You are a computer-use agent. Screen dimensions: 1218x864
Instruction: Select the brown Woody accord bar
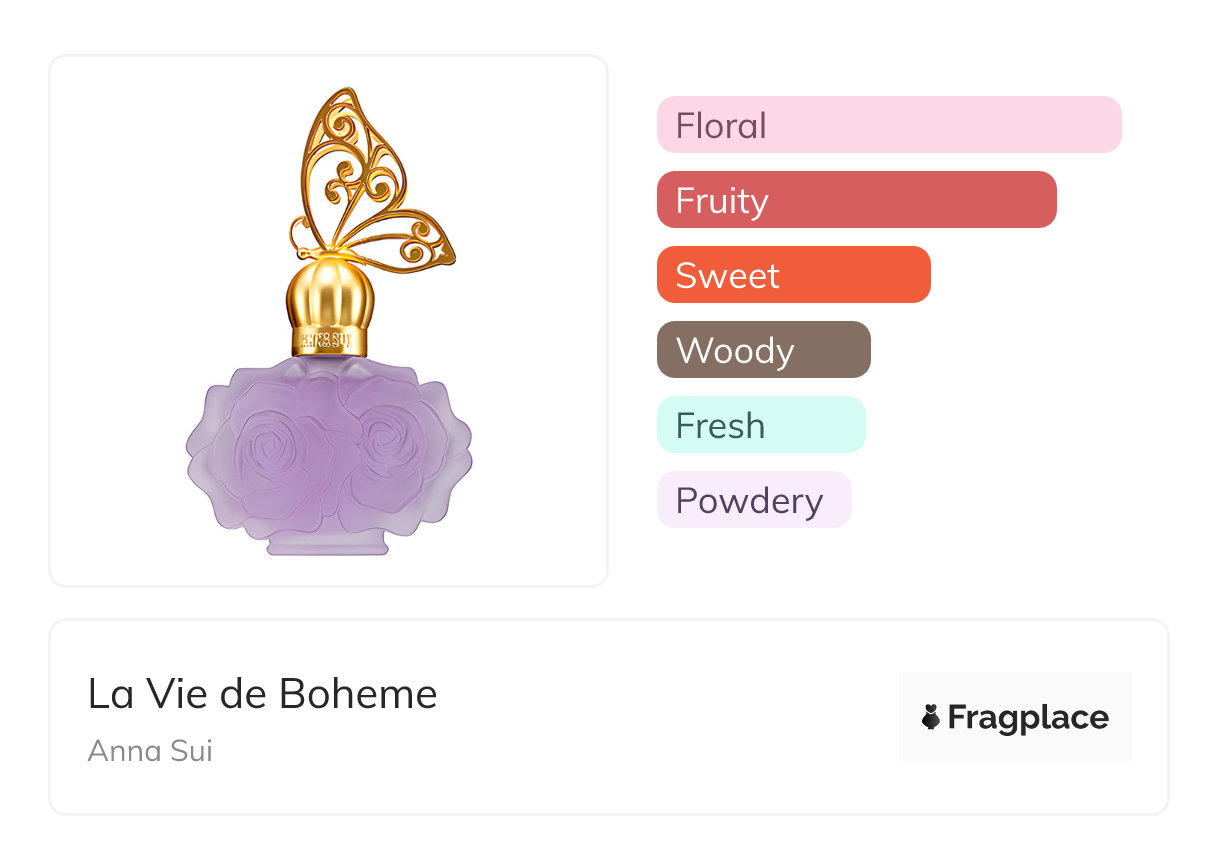click(x=763, y=350)
